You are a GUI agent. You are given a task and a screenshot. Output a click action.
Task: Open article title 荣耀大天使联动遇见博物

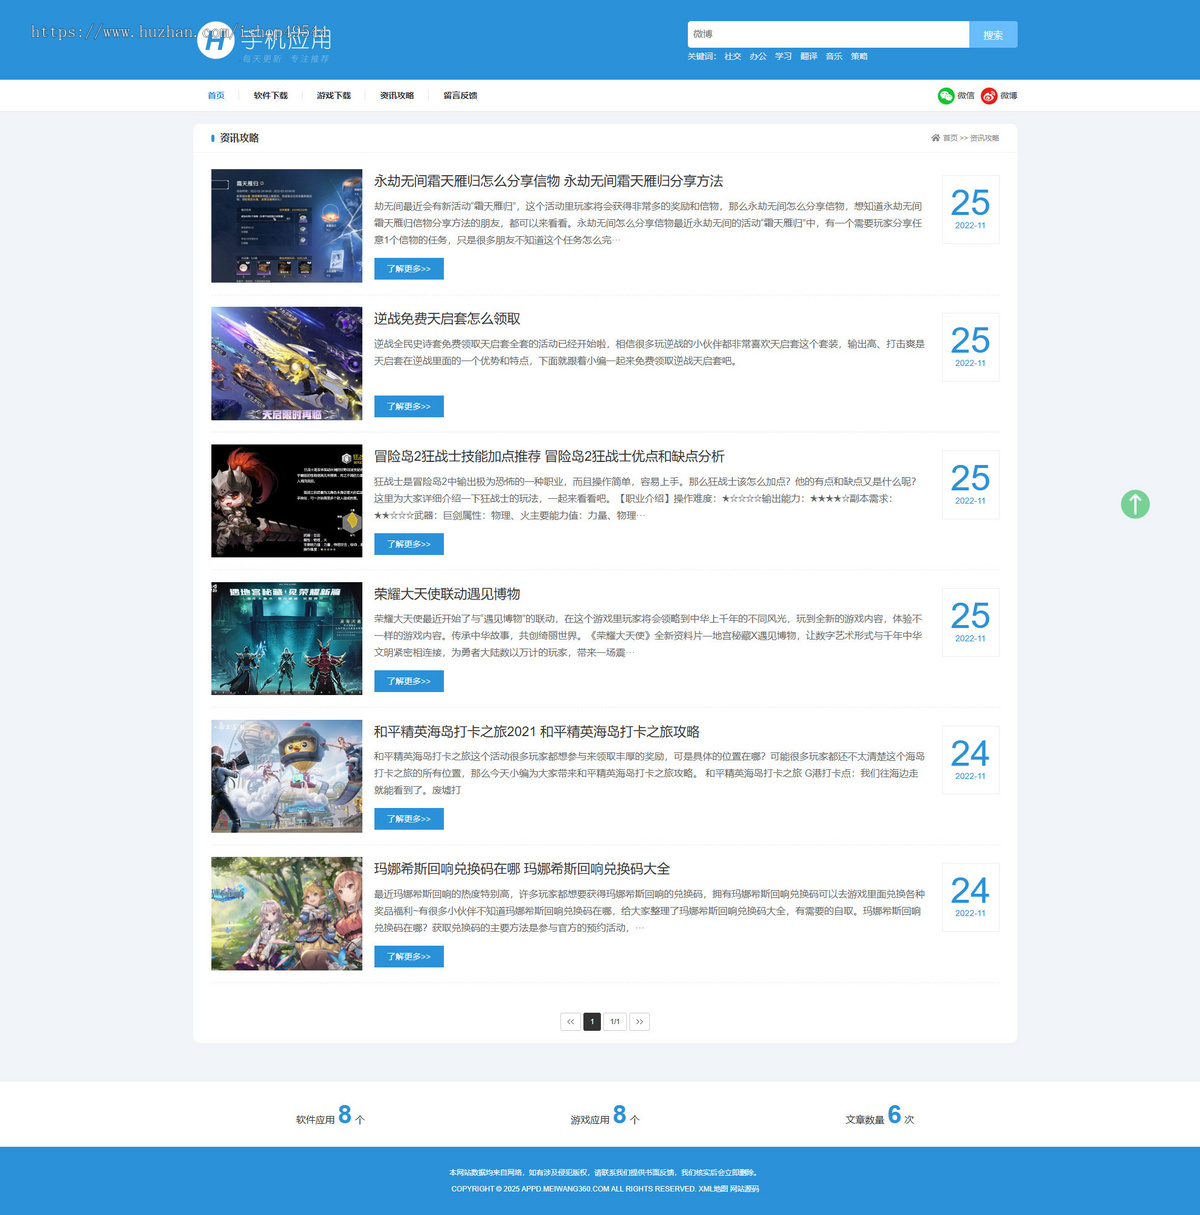click(447, 594)
